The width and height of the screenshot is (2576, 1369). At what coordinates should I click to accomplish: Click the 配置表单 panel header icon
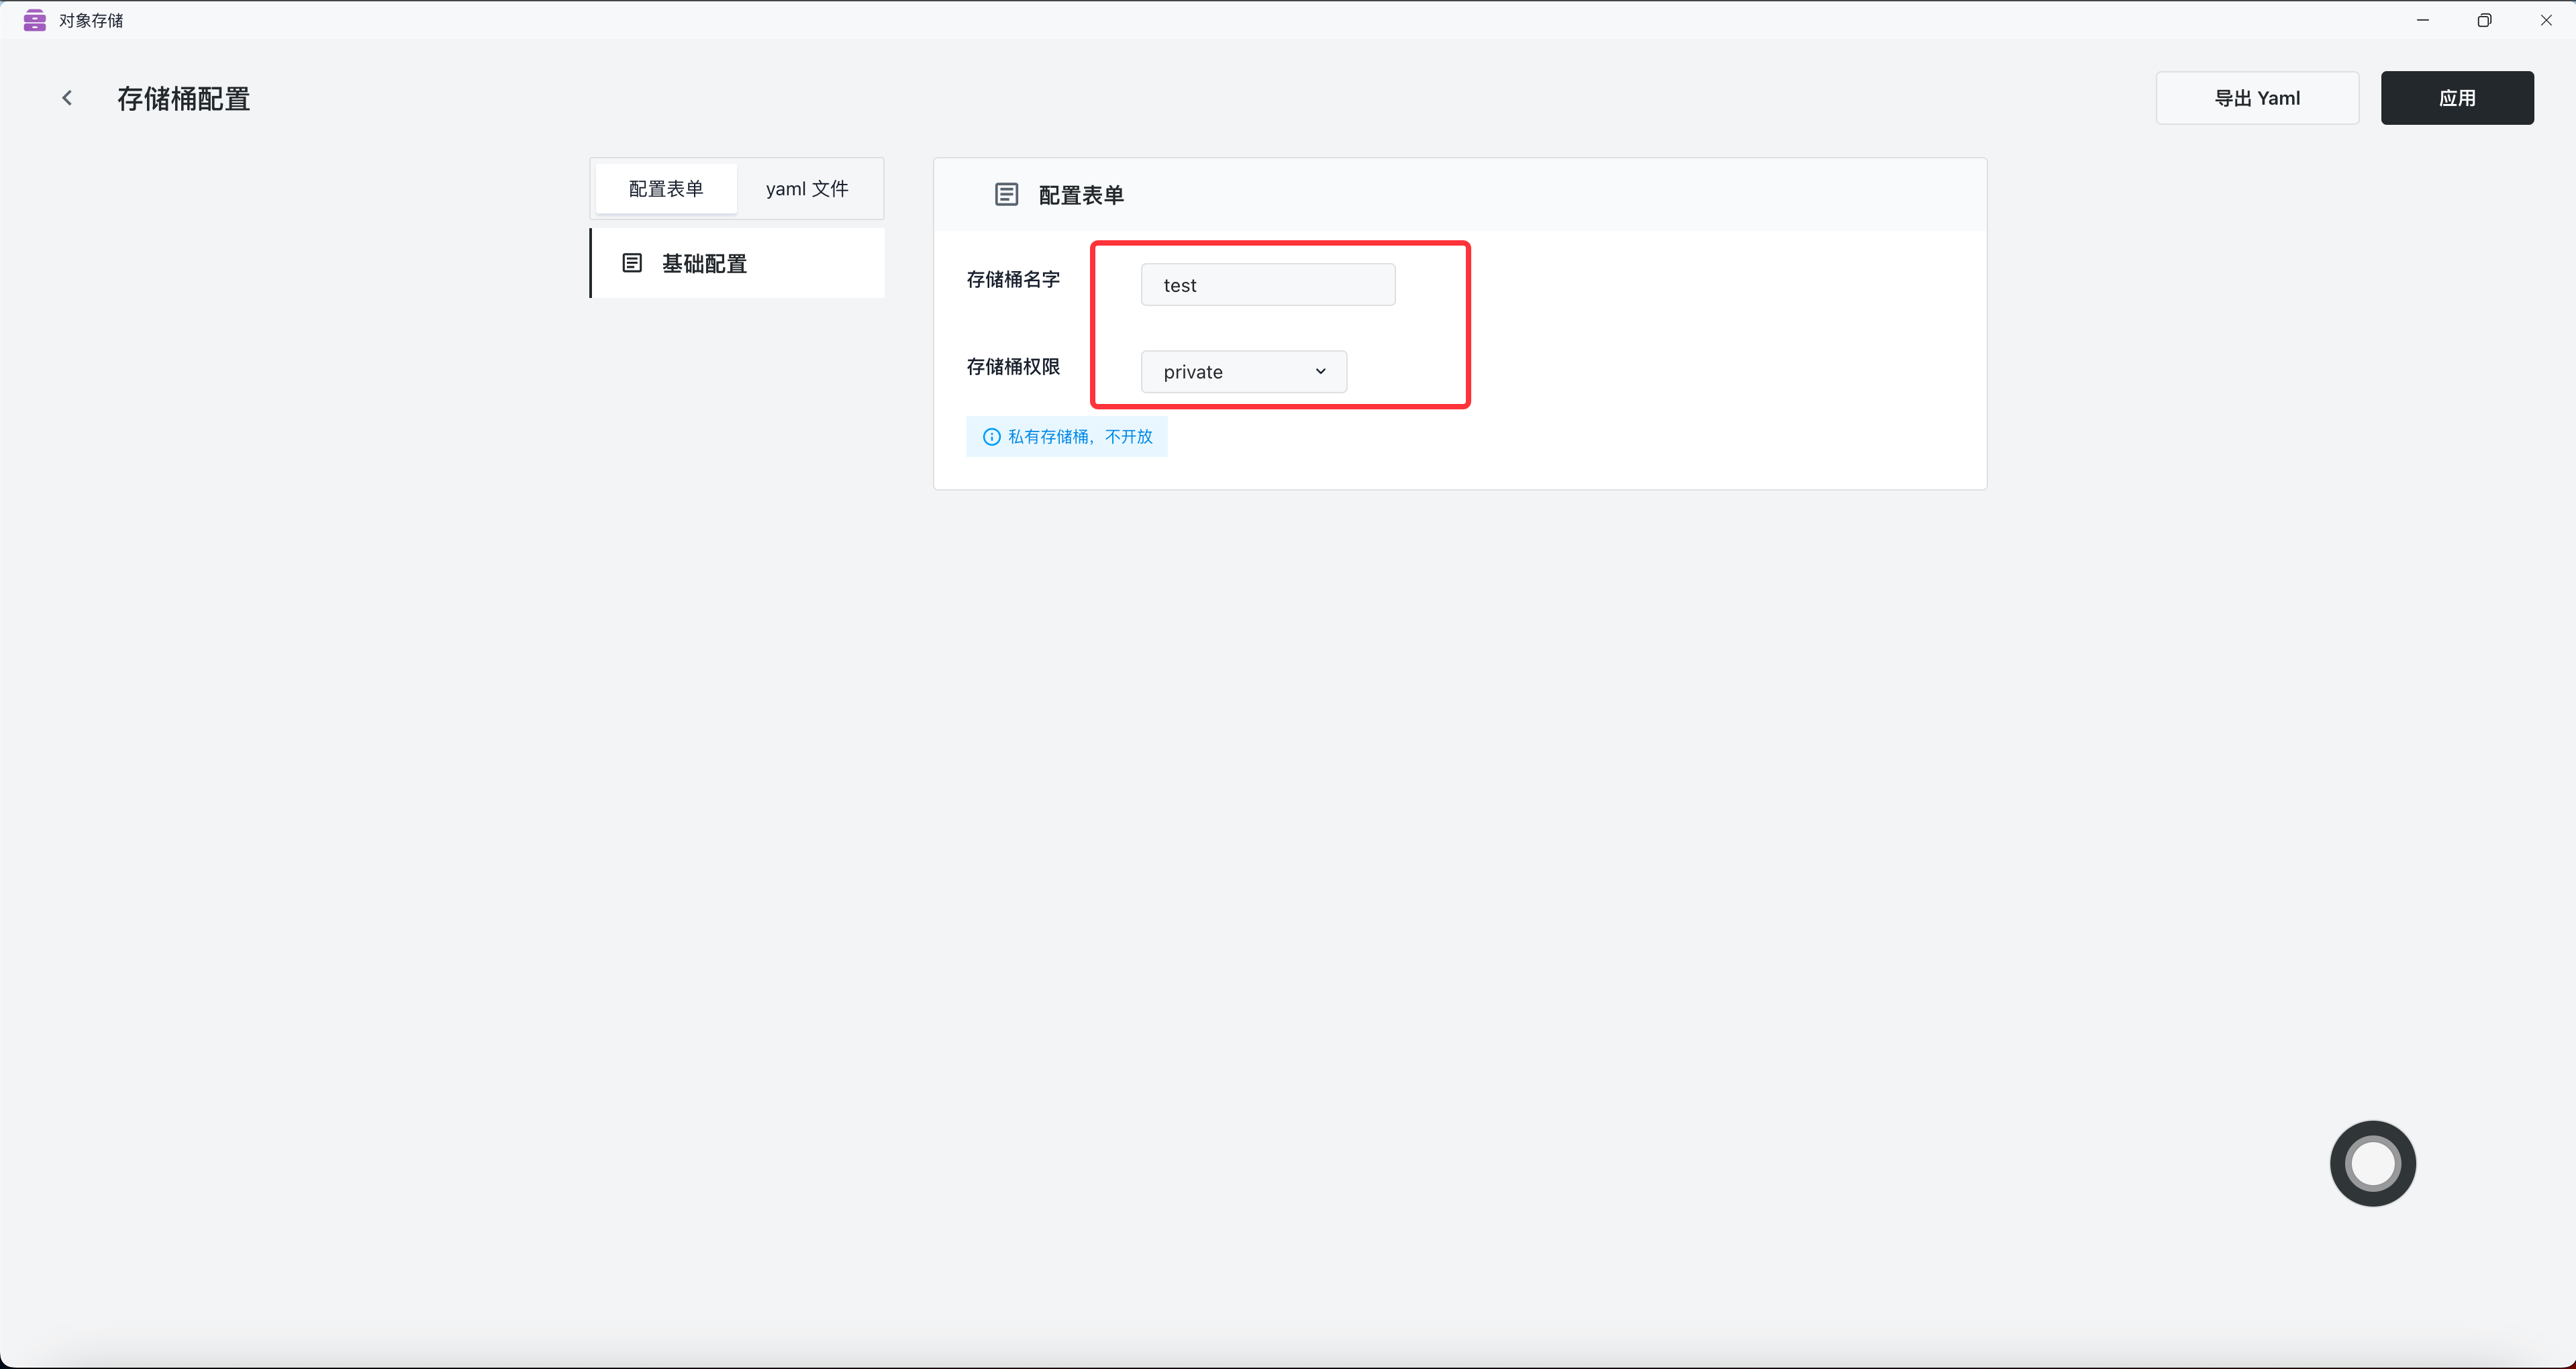(x=1006, y=195)
